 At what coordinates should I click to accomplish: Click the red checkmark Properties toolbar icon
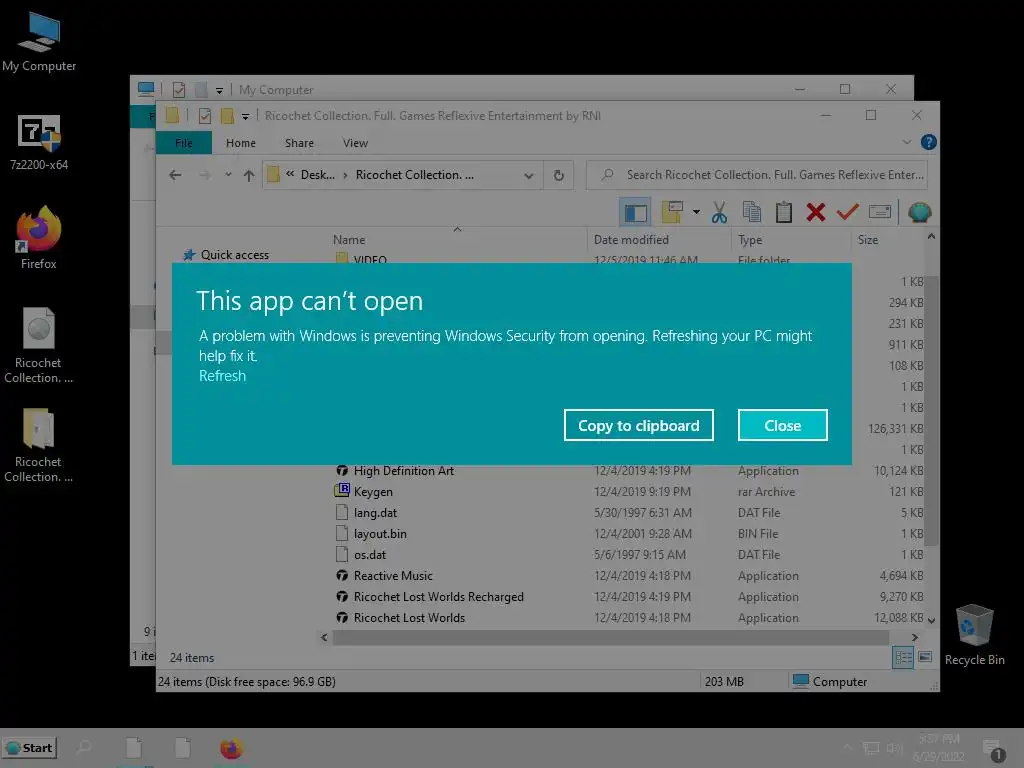pos(848,212)
